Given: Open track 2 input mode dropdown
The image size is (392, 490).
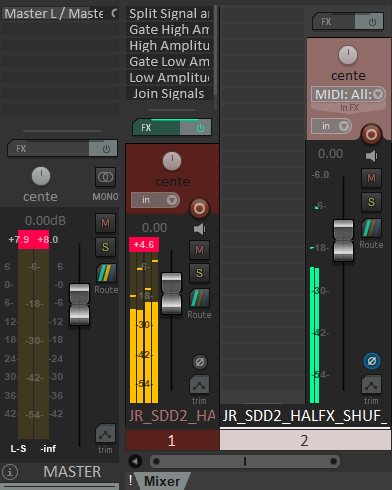Looking at the screenshot, I should [x=331, y=126].
